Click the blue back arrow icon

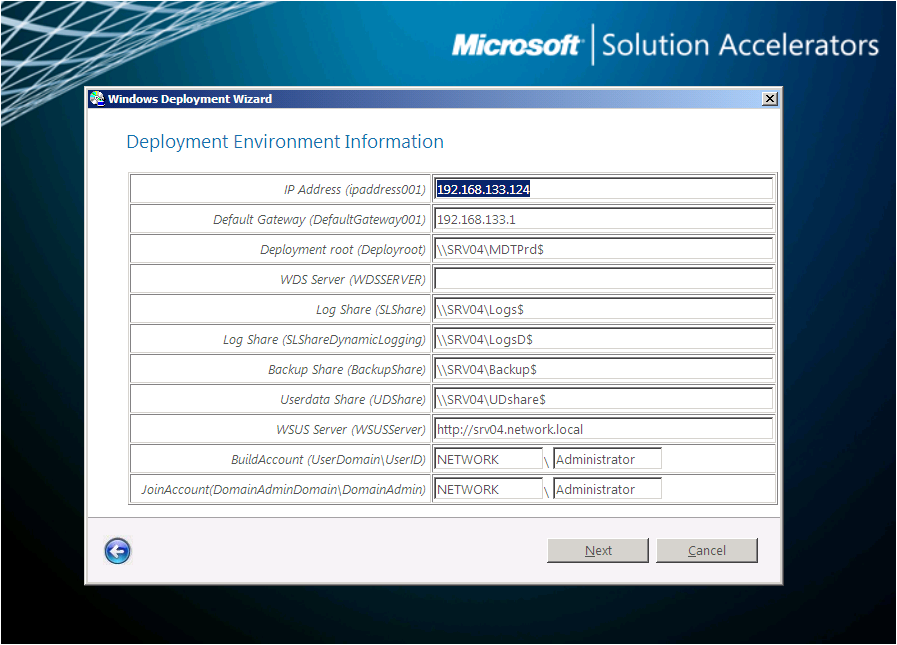click(x=117, y=551)
